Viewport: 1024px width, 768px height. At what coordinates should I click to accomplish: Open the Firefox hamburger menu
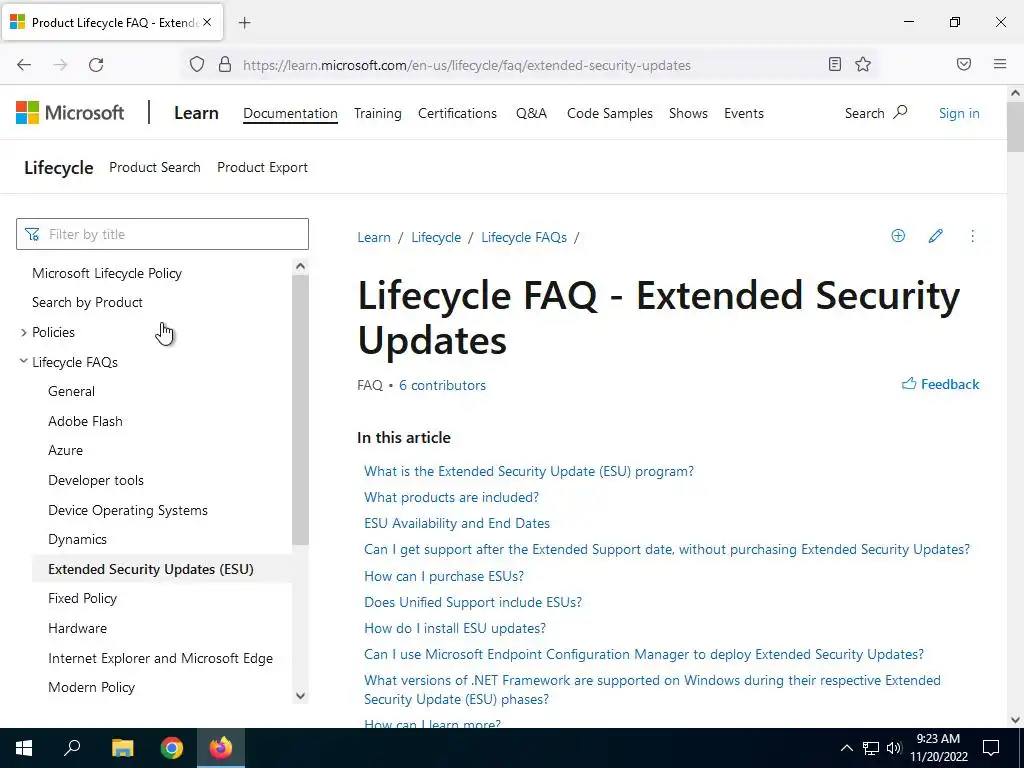tap(1000, 64)
